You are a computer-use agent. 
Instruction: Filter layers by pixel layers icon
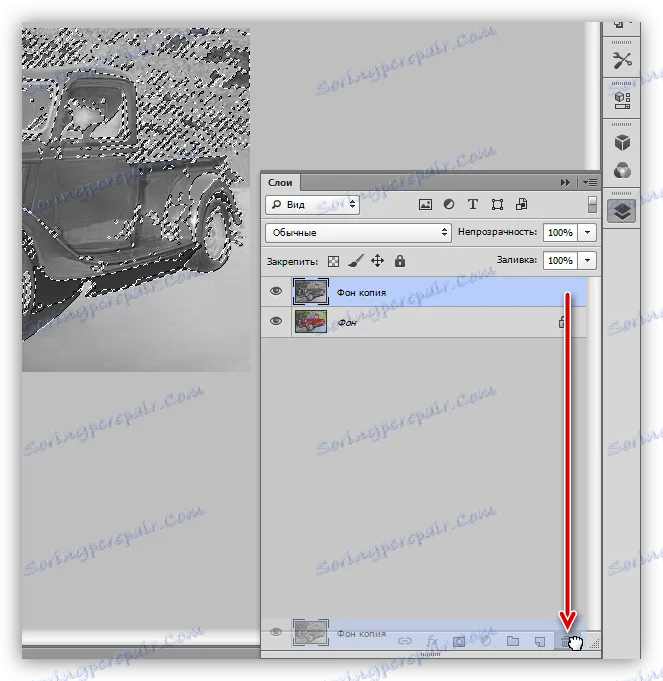click(425, 205)
